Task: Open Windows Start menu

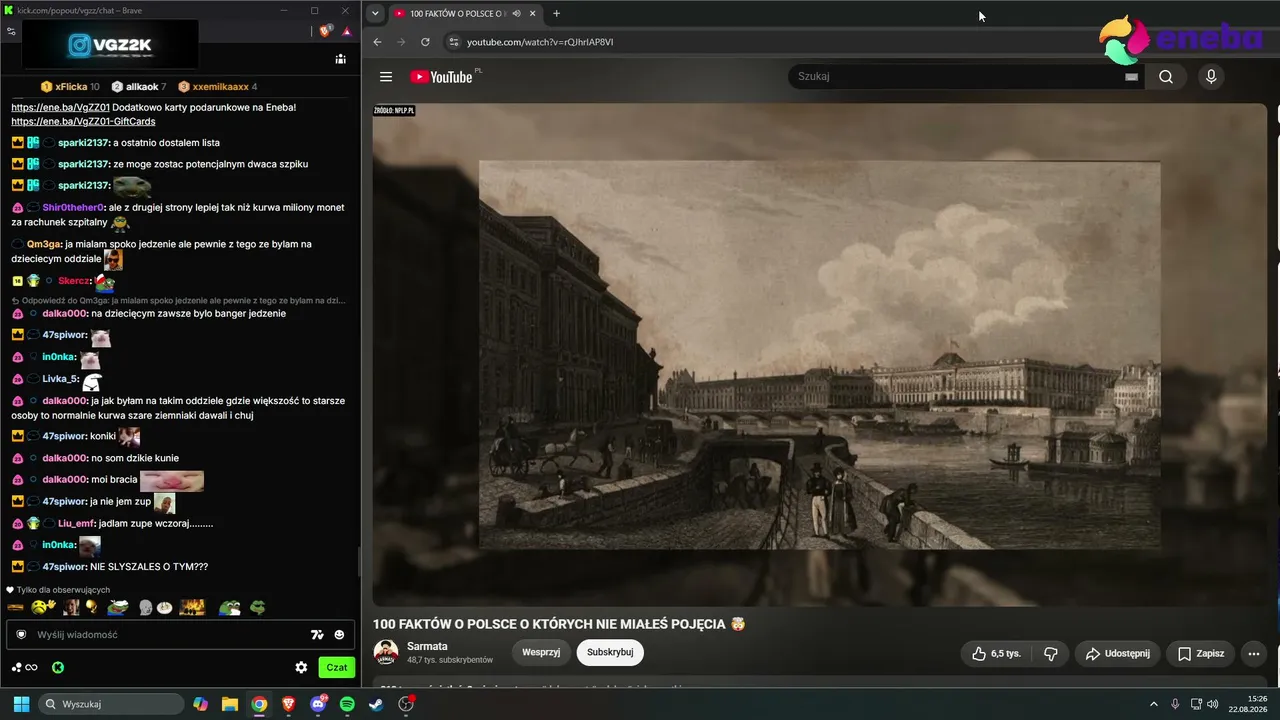Action: point(21,704)
